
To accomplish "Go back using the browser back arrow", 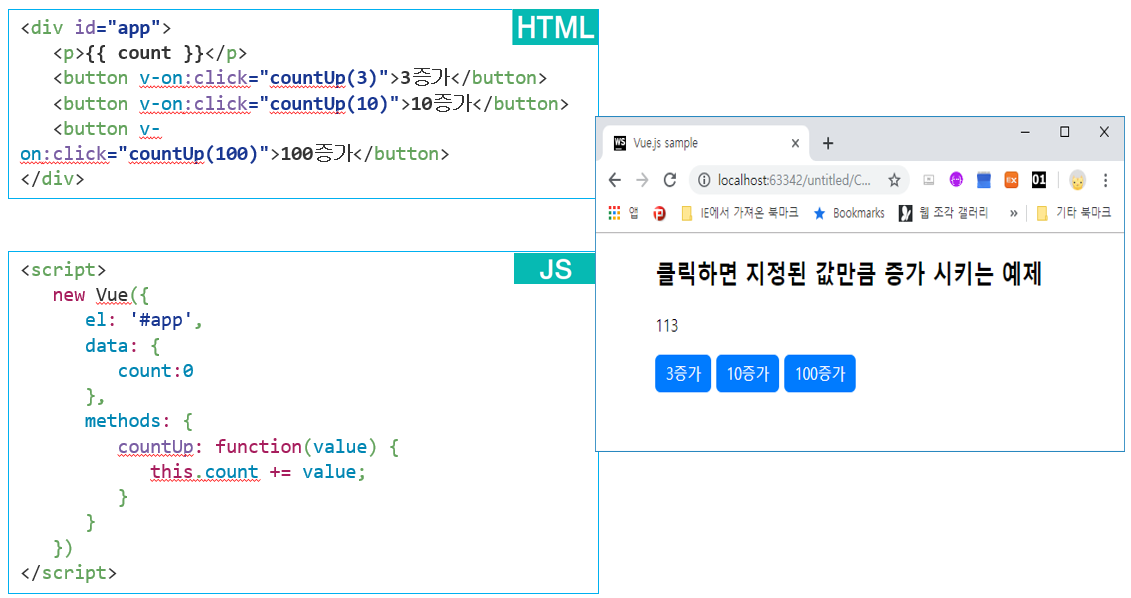I will point(615,180).
